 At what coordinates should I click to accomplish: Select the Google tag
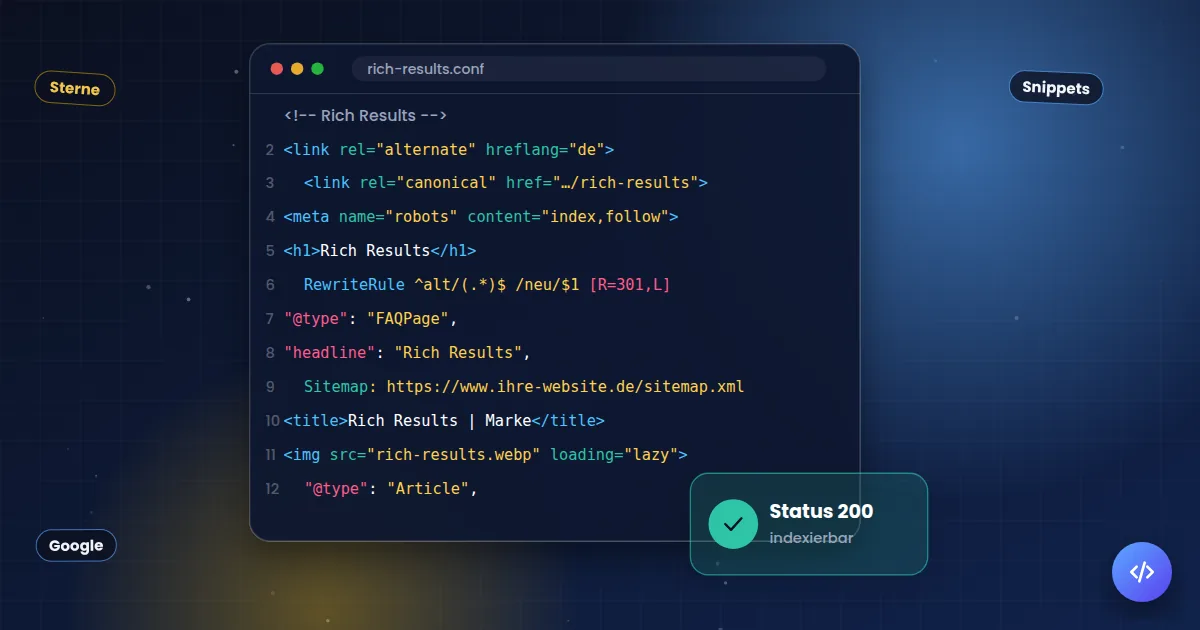point(76,546)
